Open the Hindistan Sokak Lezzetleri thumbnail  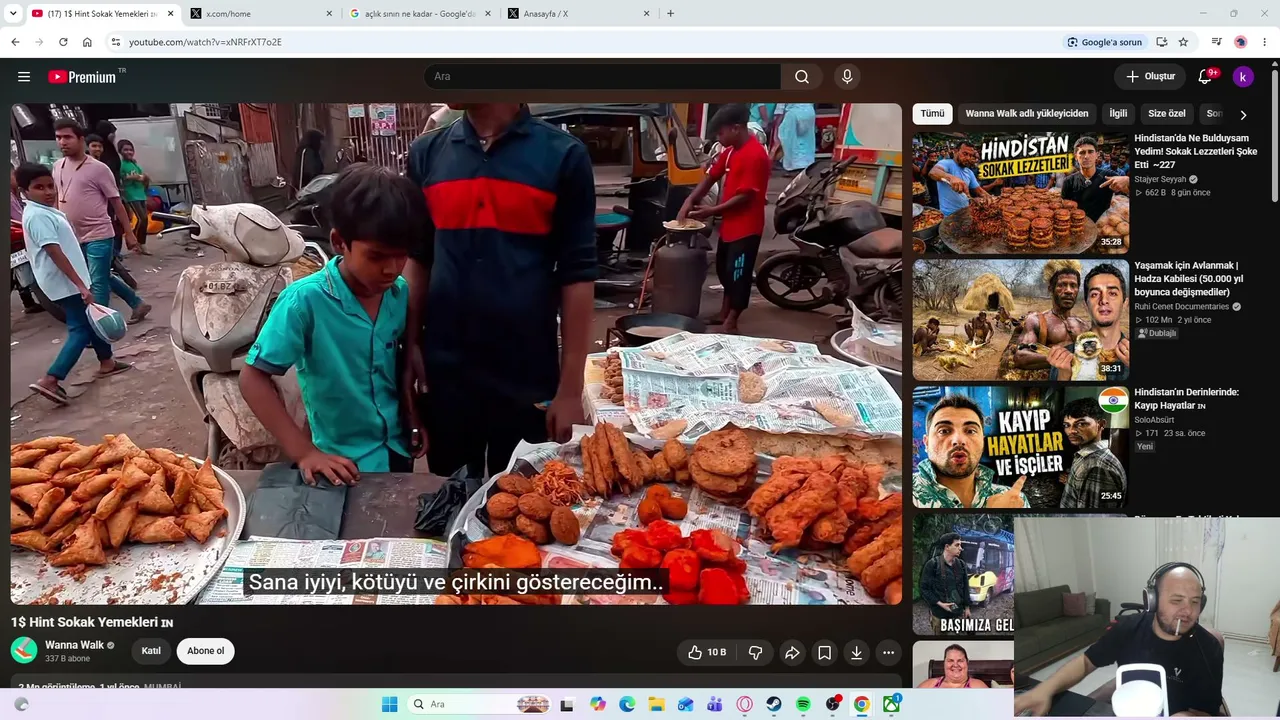point(1020,193)
